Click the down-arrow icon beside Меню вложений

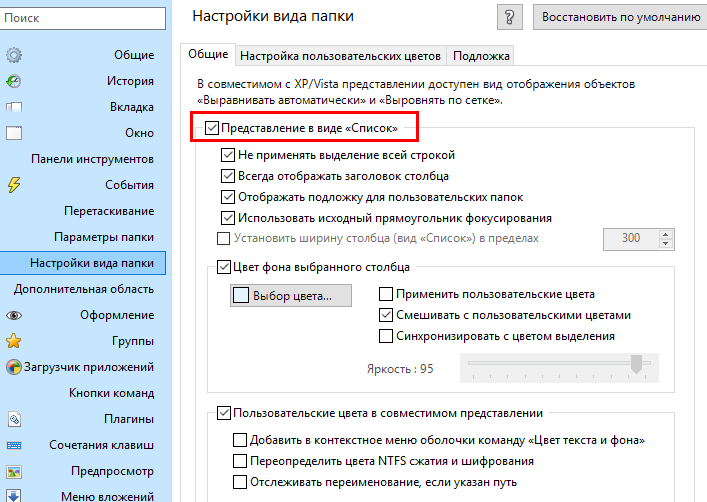(14, 496)
